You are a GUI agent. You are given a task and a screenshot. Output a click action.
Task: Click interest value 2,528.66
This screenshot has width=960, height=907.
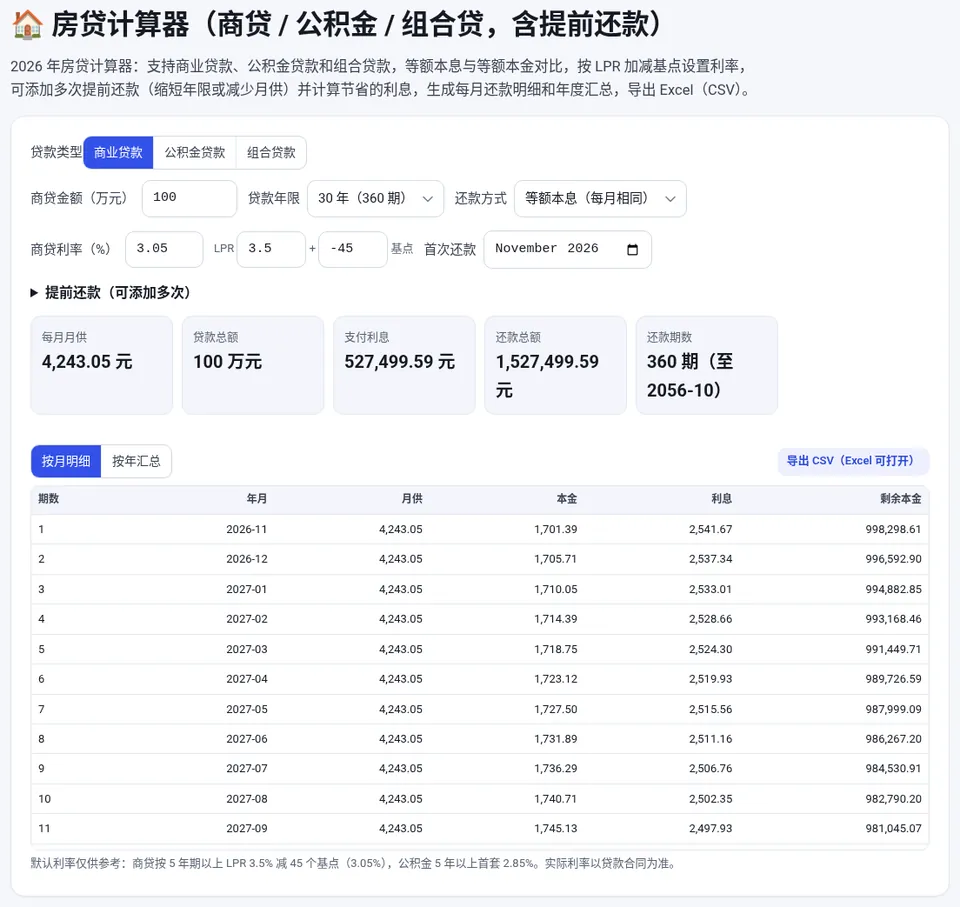point(711,619)
